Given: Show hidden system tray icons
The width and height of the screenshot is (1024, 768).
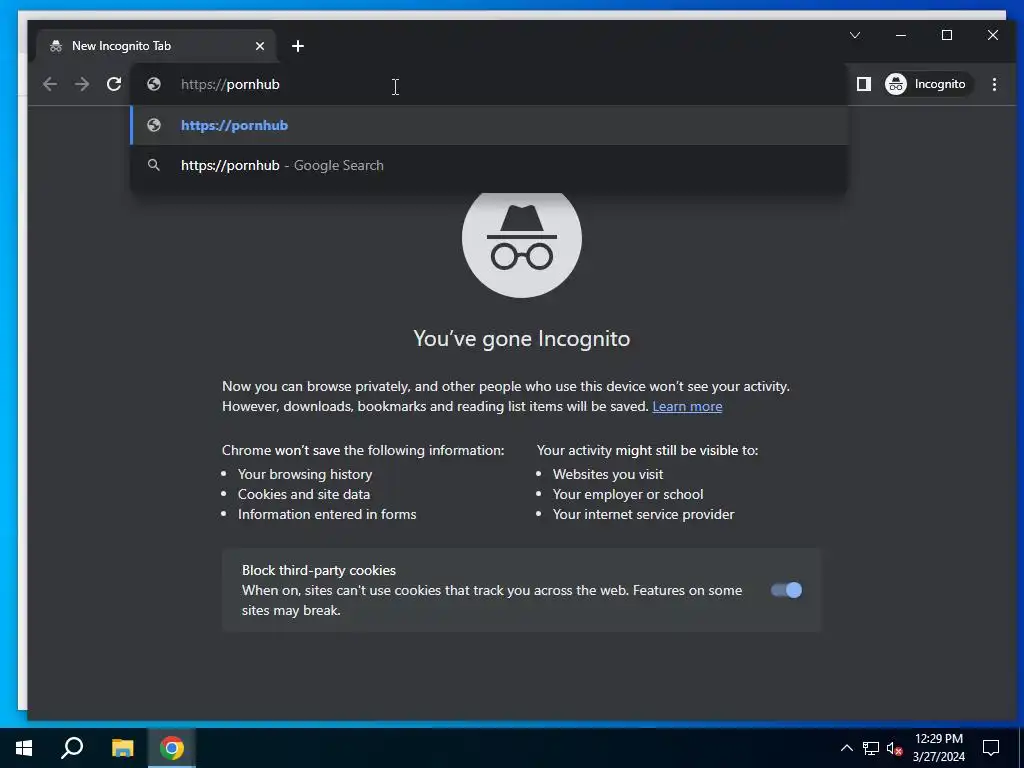Looking at the screenshot, I should click(846, 748).
